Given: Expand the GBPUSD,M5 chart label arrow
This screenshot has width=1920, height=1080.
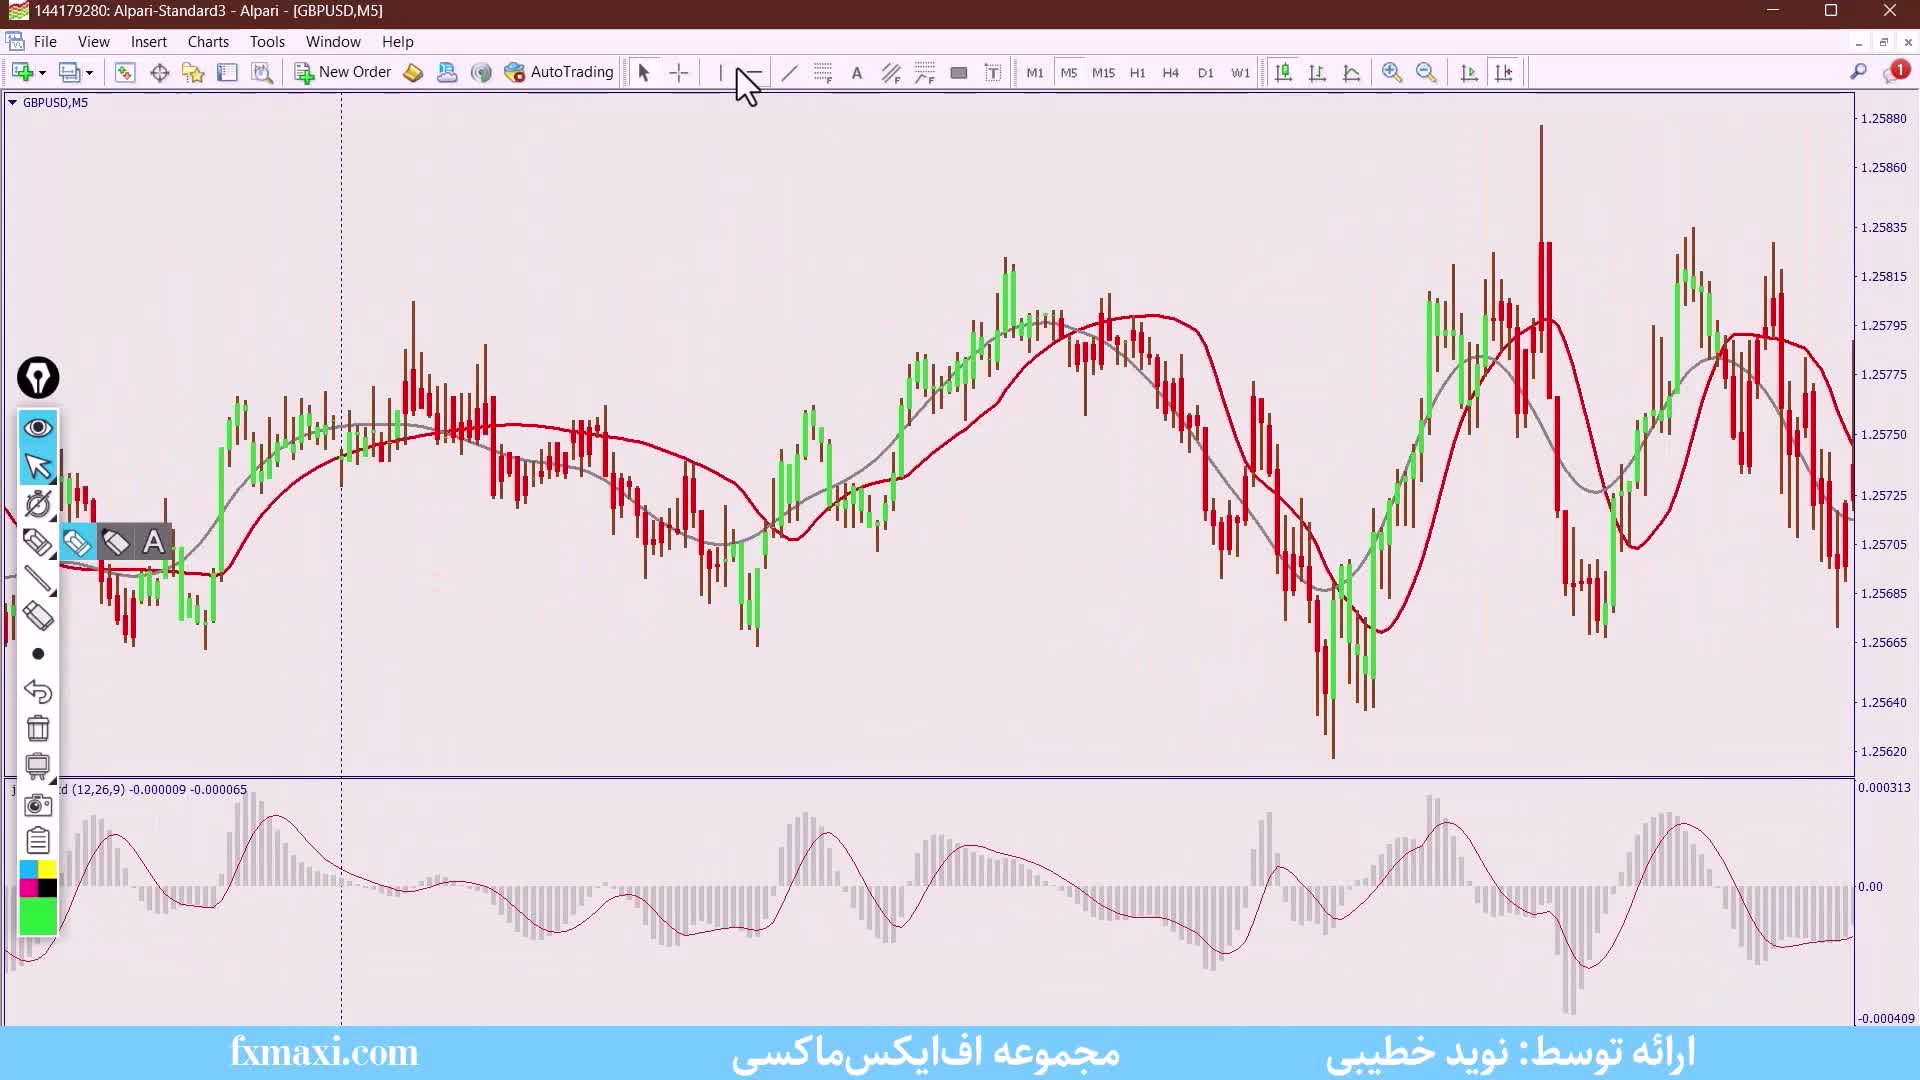Looking at the screenshot, I should [12, 102].
